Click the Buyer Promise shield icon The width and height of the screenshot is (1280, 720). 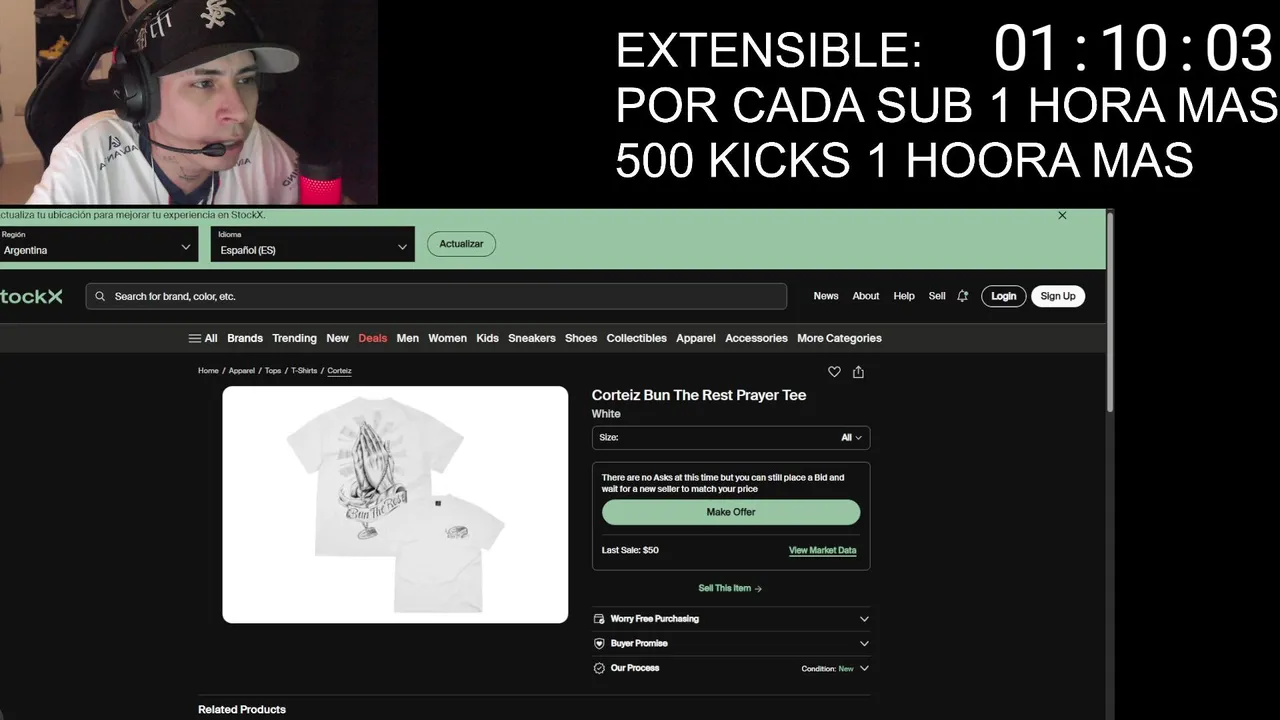coord(599,643)
